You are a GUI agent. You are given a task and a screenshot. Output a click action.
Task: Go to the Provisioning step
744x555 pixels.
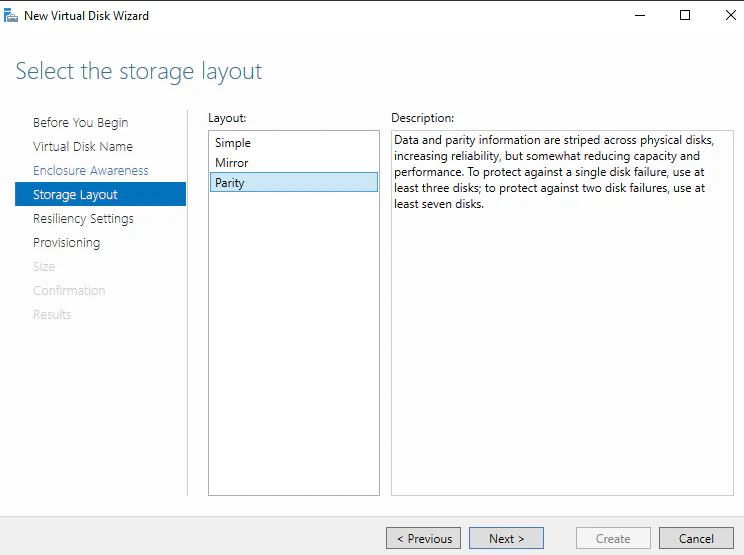click(66, 243)
